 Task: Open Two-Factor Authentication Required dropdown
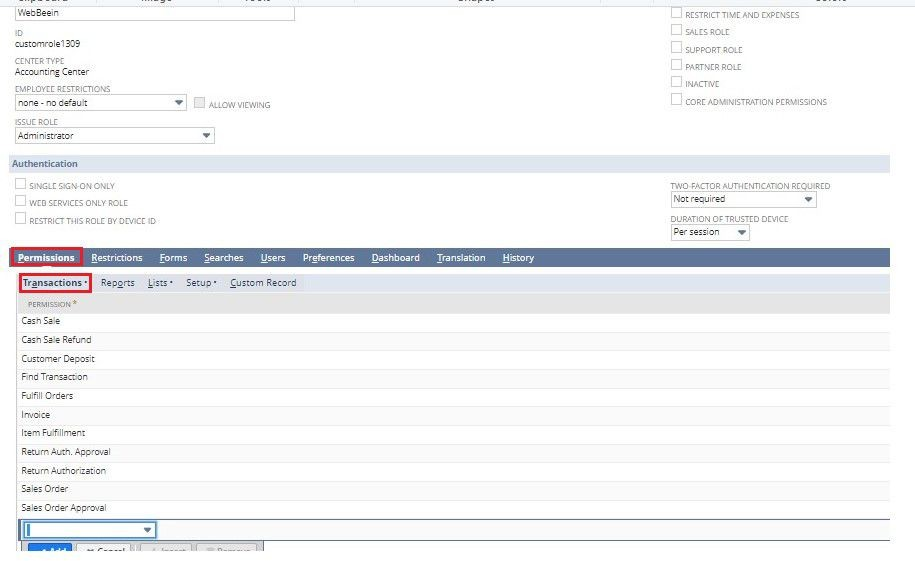[x=808, y=199]
